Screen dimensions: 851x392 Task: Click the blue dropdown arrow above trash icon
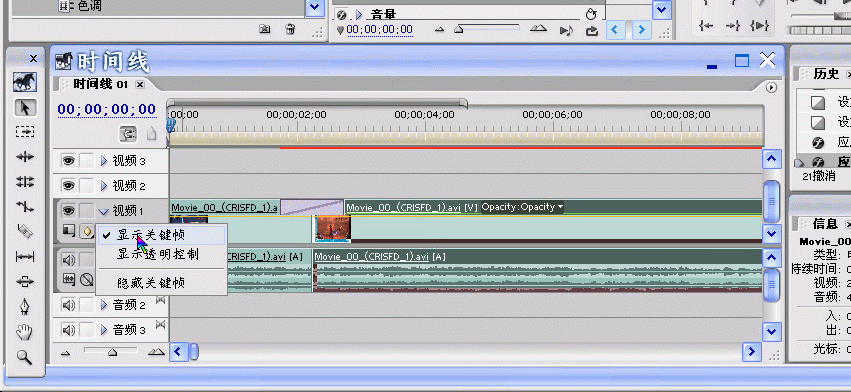(315, 7)
